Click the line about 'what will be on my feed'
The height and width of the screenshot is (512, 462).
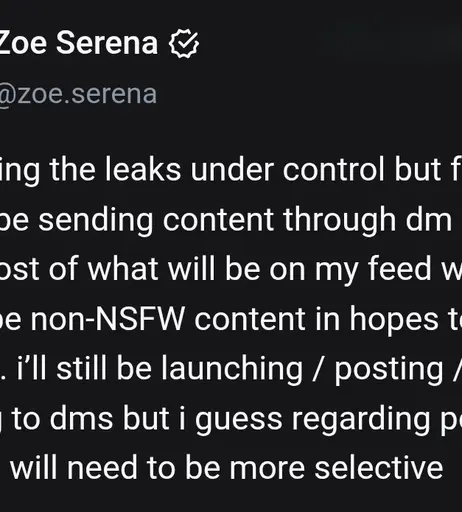[231, 269]
